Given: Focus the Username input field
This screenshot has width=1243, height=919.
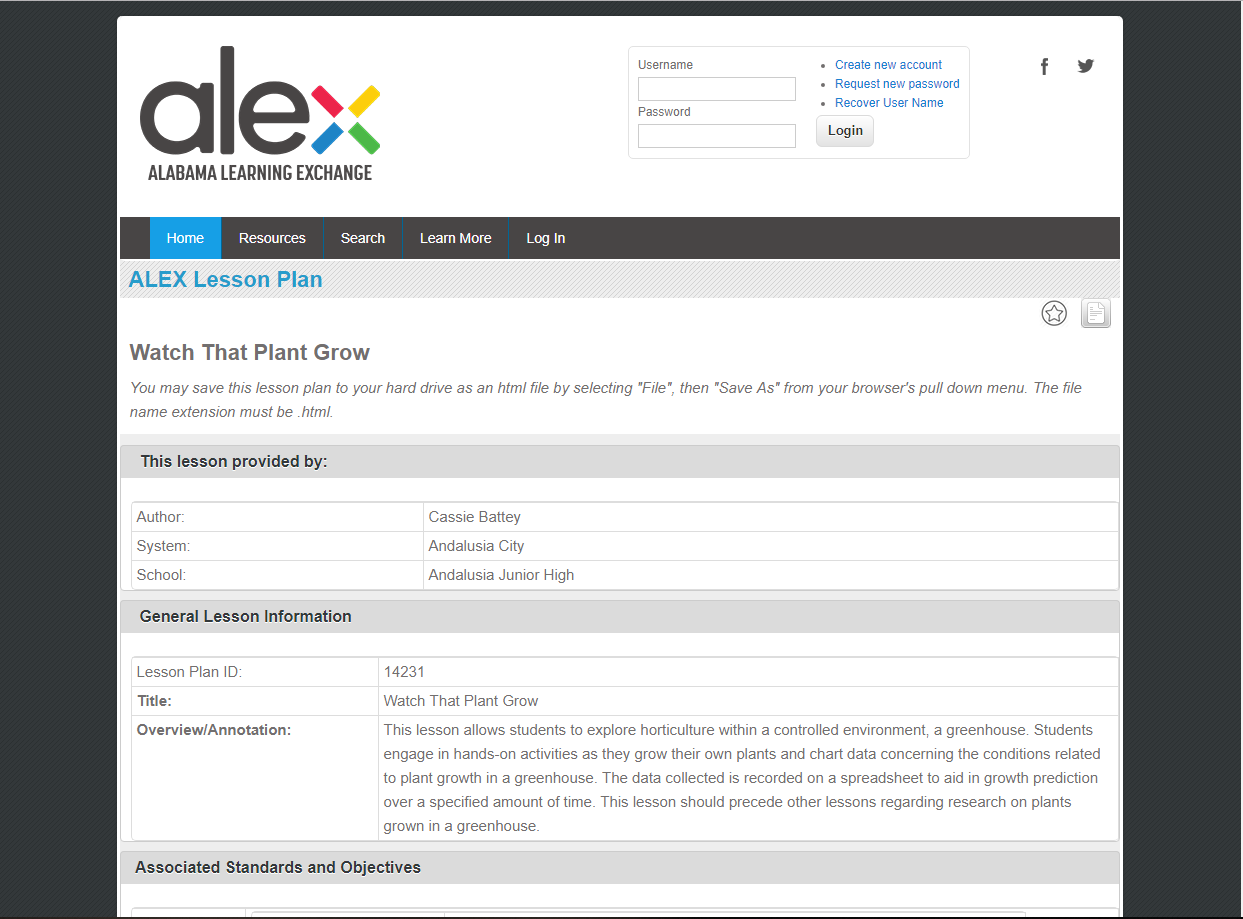Looking at the screenshot, I should [716, 89].
